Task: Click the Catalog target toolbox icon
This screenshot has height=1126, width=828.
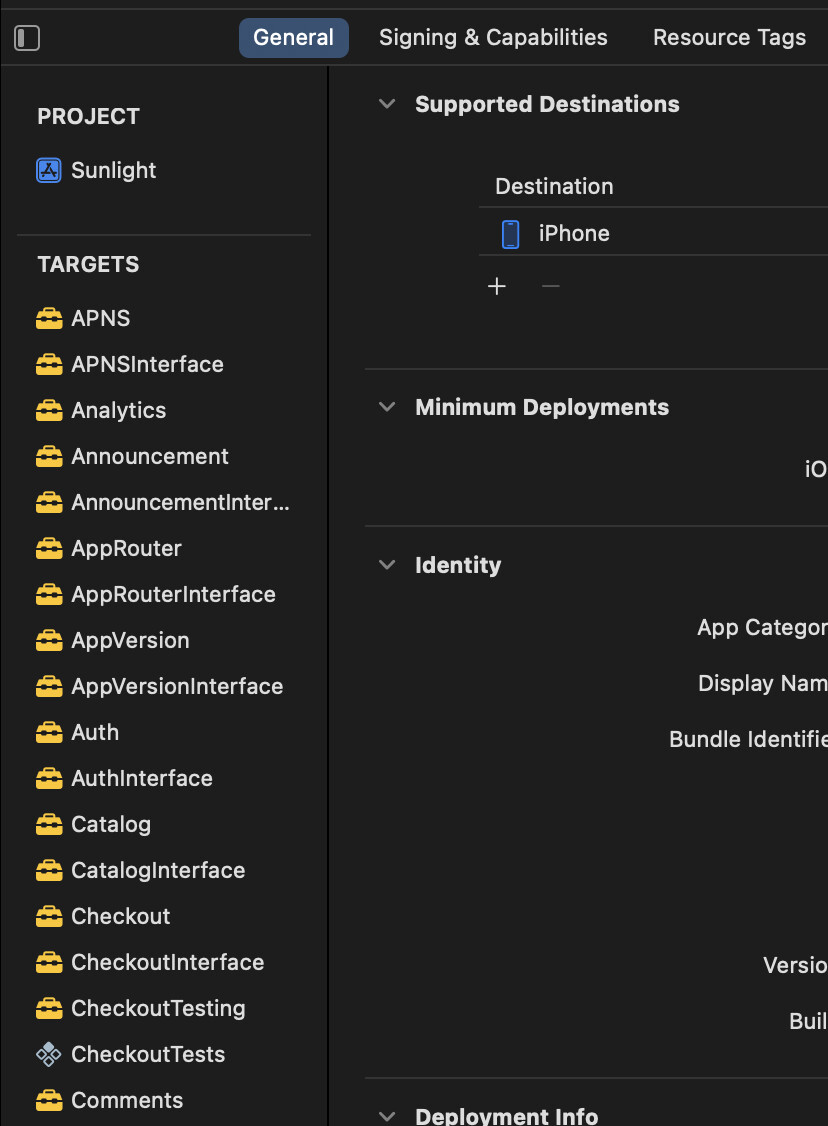Action: point(49,824)
